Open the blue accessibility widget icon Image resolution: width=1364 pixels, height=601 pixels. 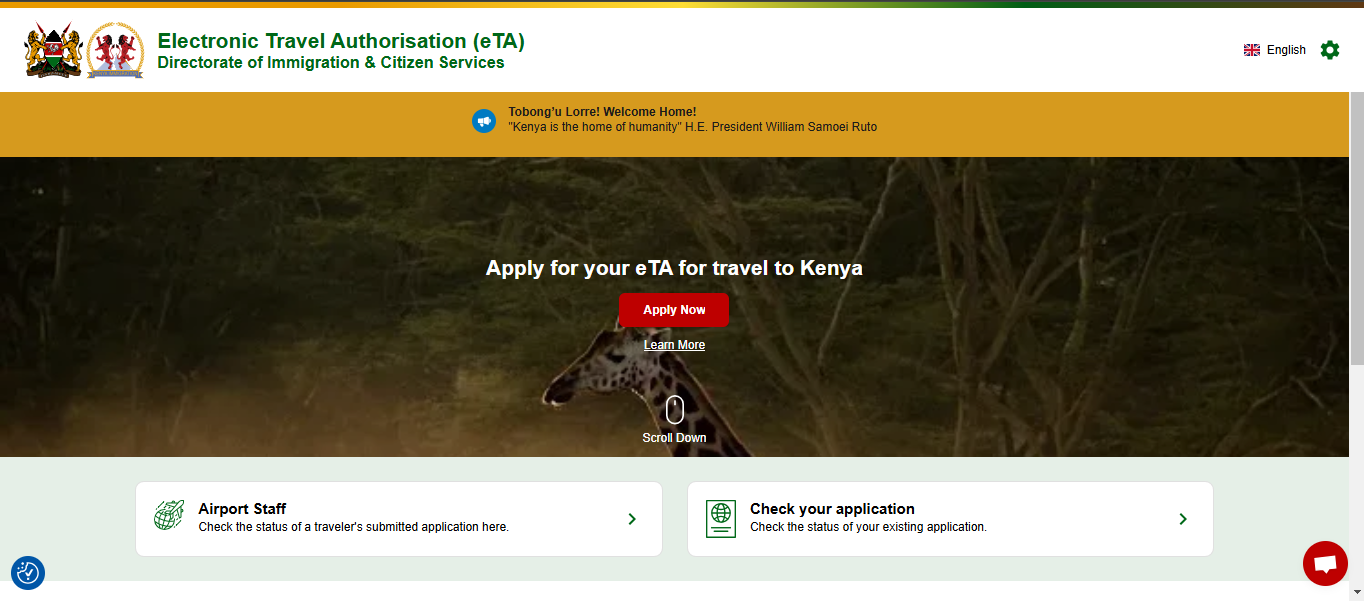[x=28, y=573]
